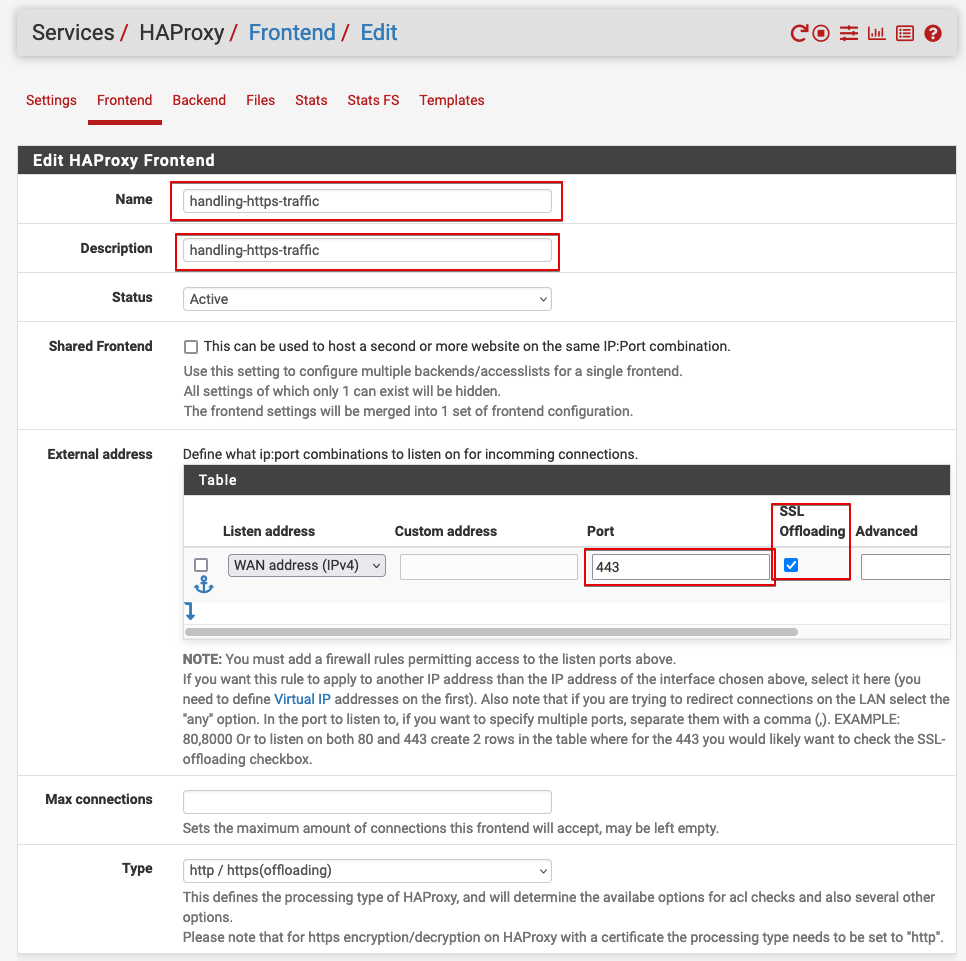
Task: Uncheck the SSL Offloading checkbox
Action: [791, 565]
